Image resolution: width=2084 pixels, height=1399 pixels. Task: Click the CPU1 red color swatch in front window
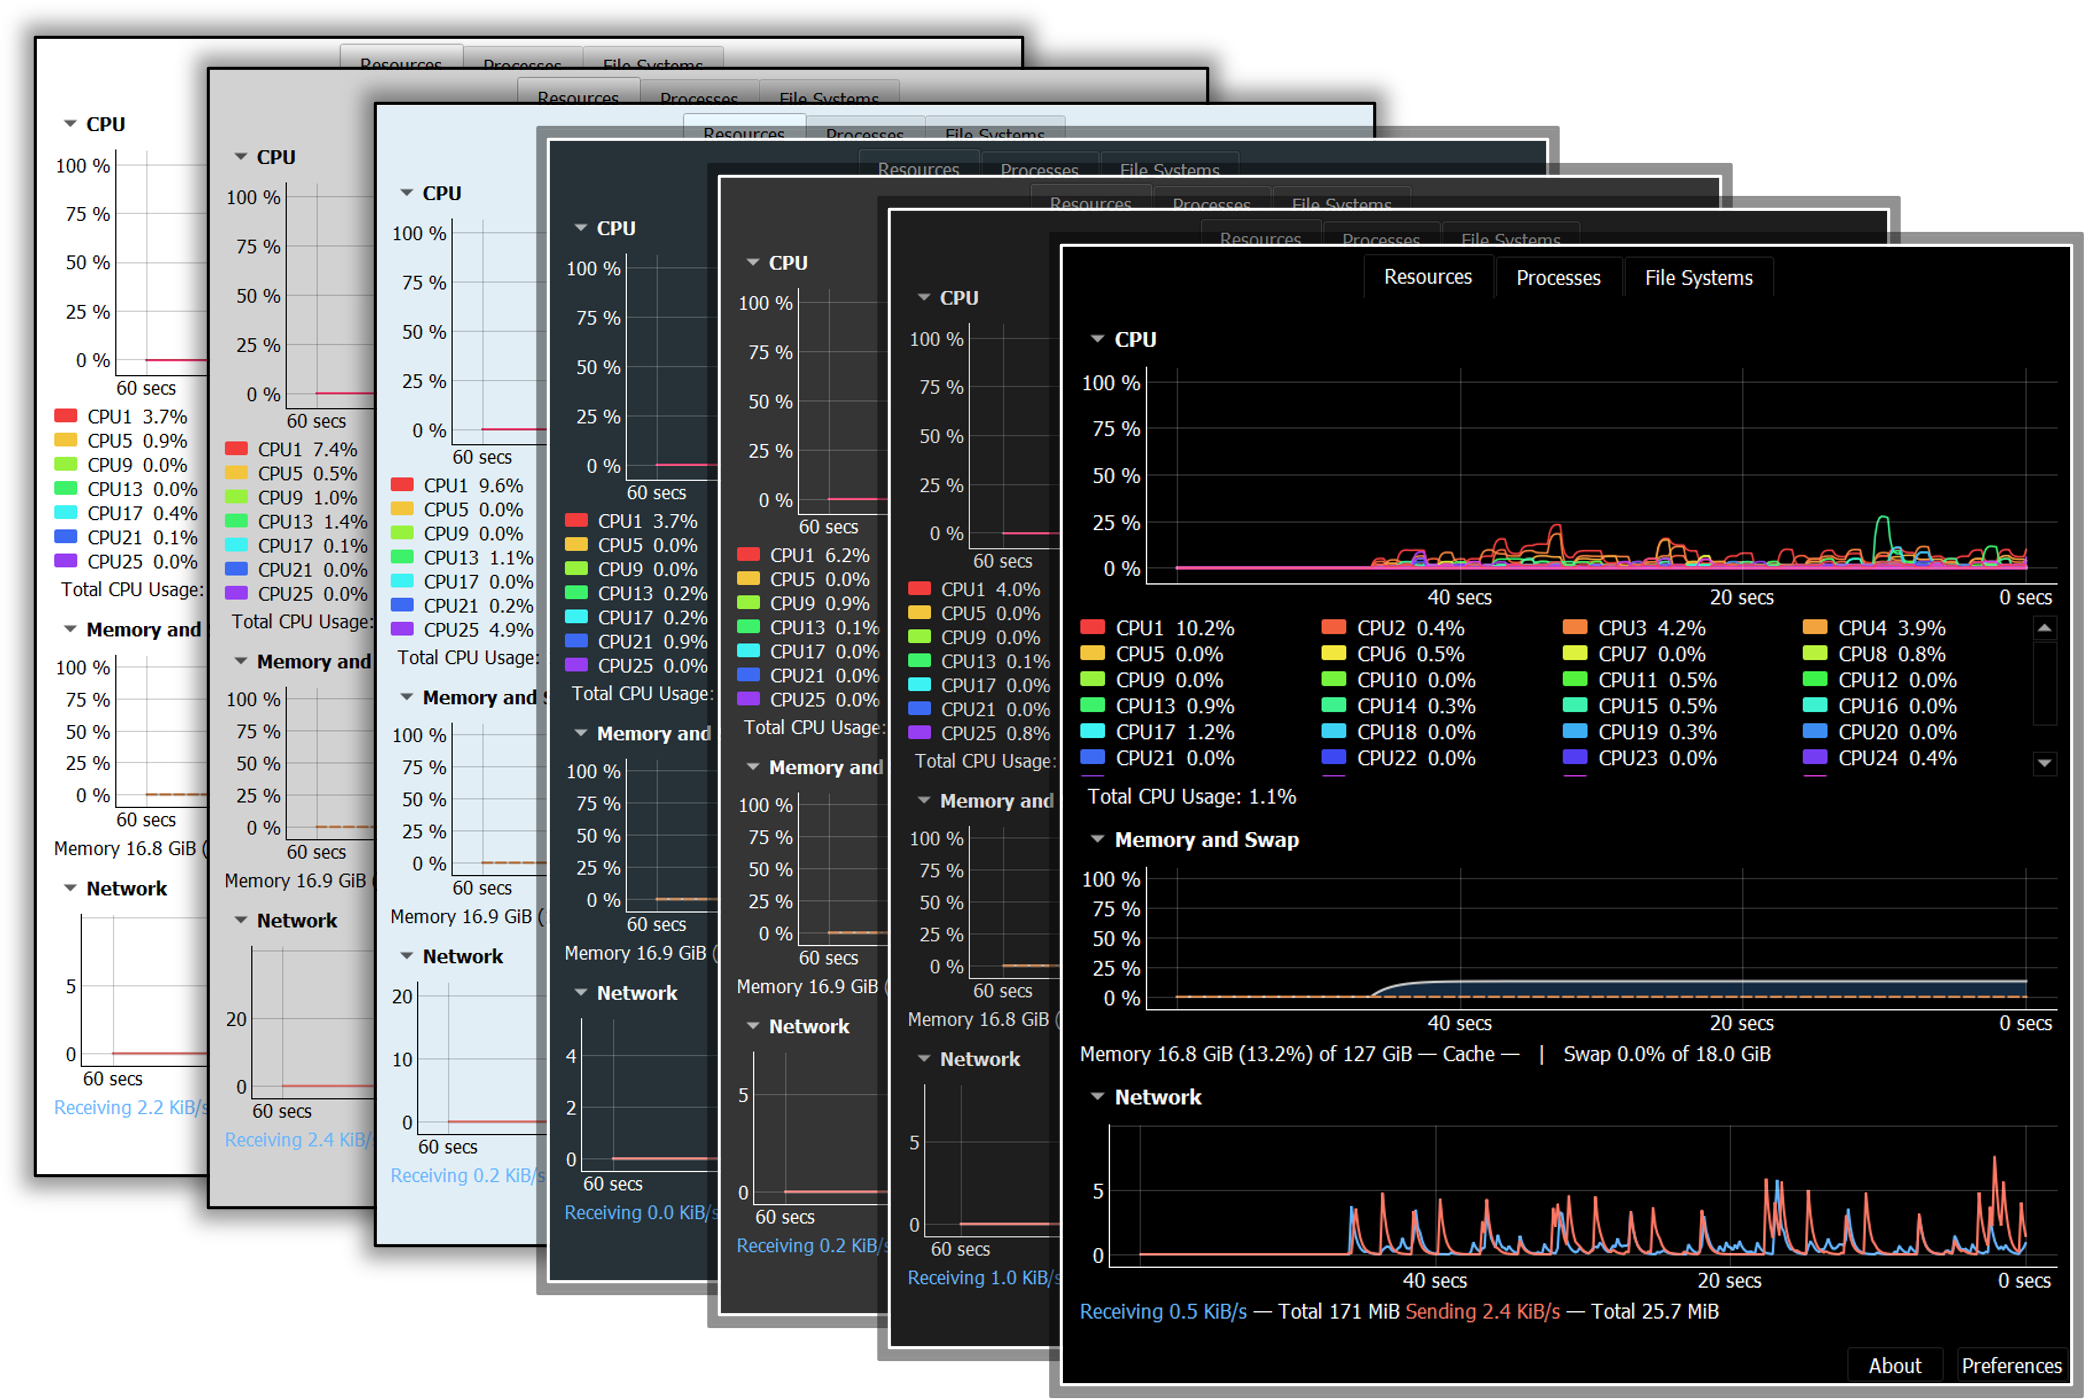tap(1092, 628)
